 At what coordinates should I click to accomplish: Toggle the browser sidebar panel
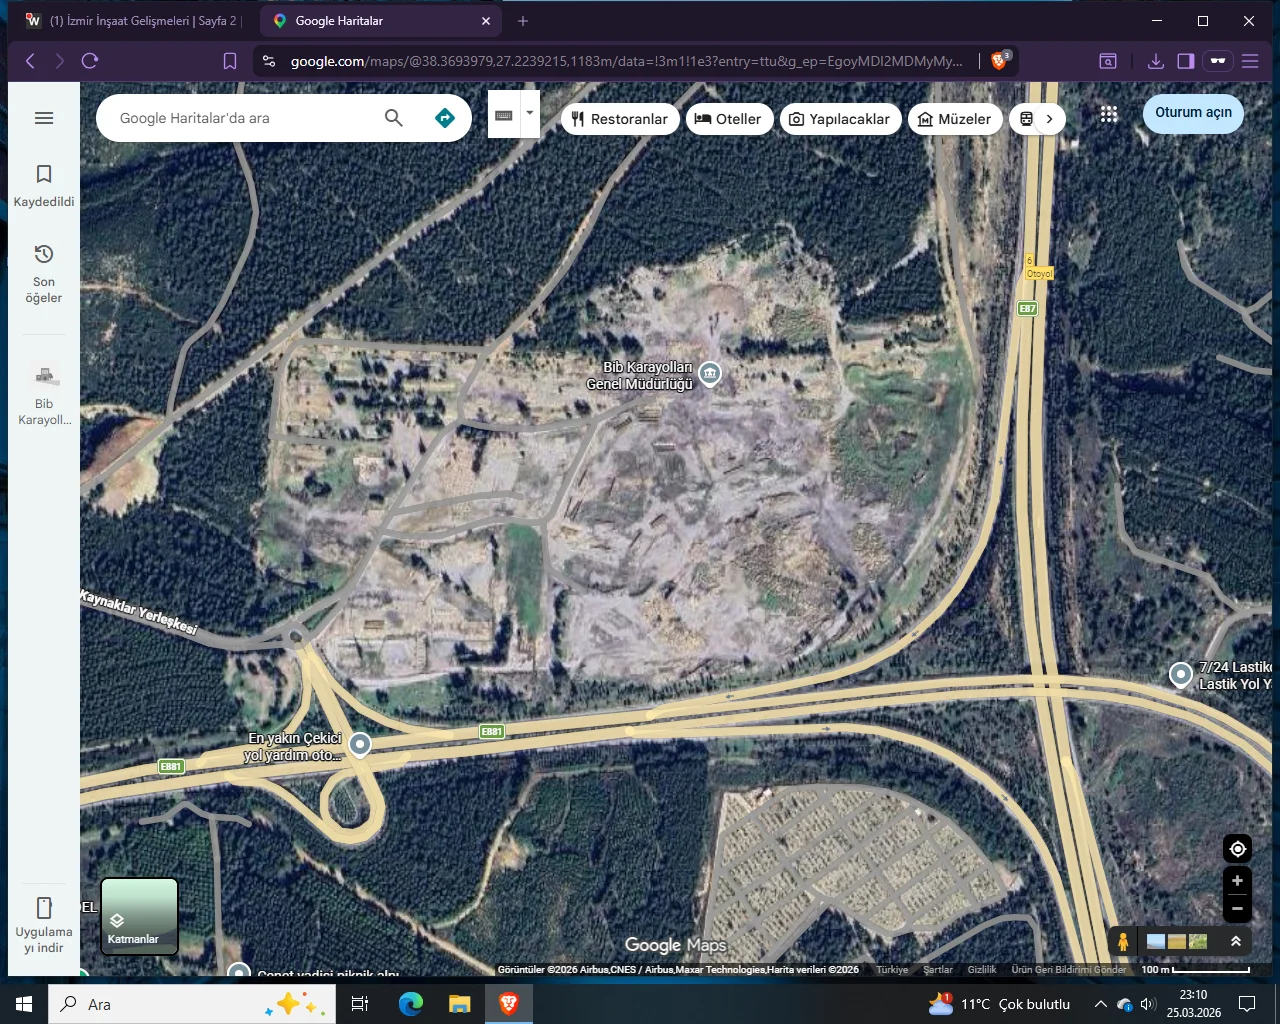pos(1186,61)
